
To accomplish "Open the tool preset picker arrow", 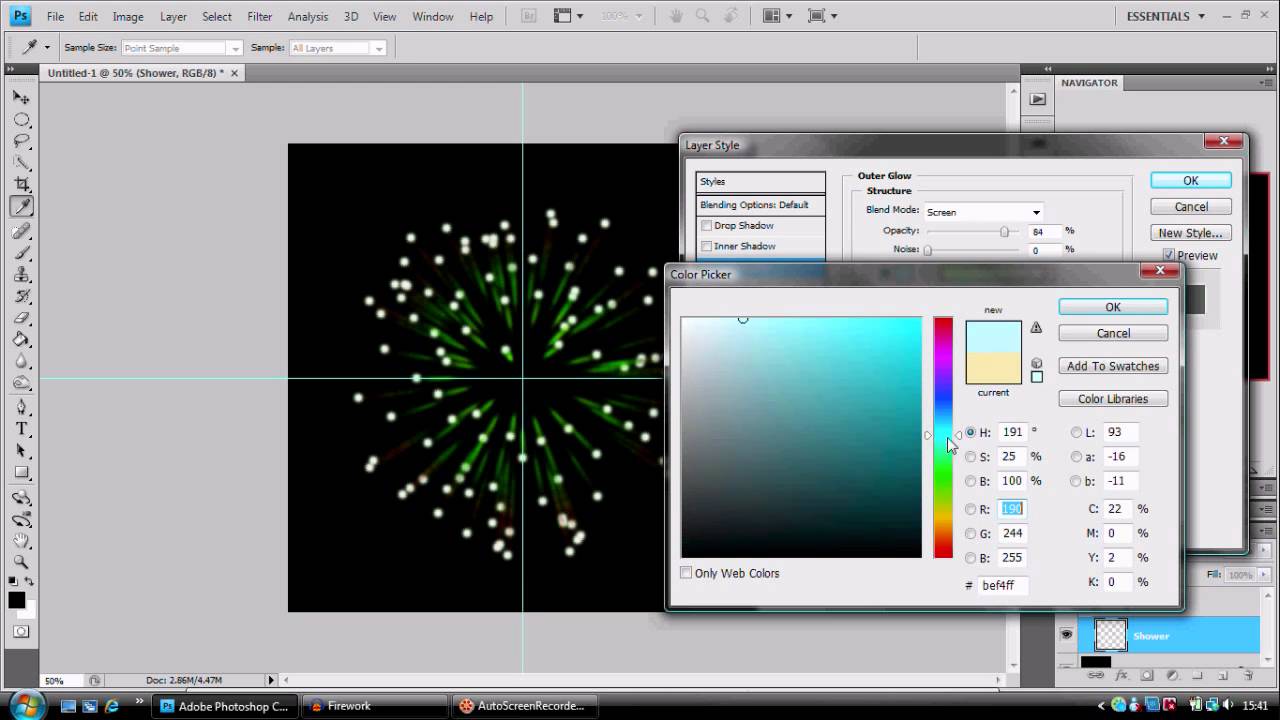I will pos(46,48).
